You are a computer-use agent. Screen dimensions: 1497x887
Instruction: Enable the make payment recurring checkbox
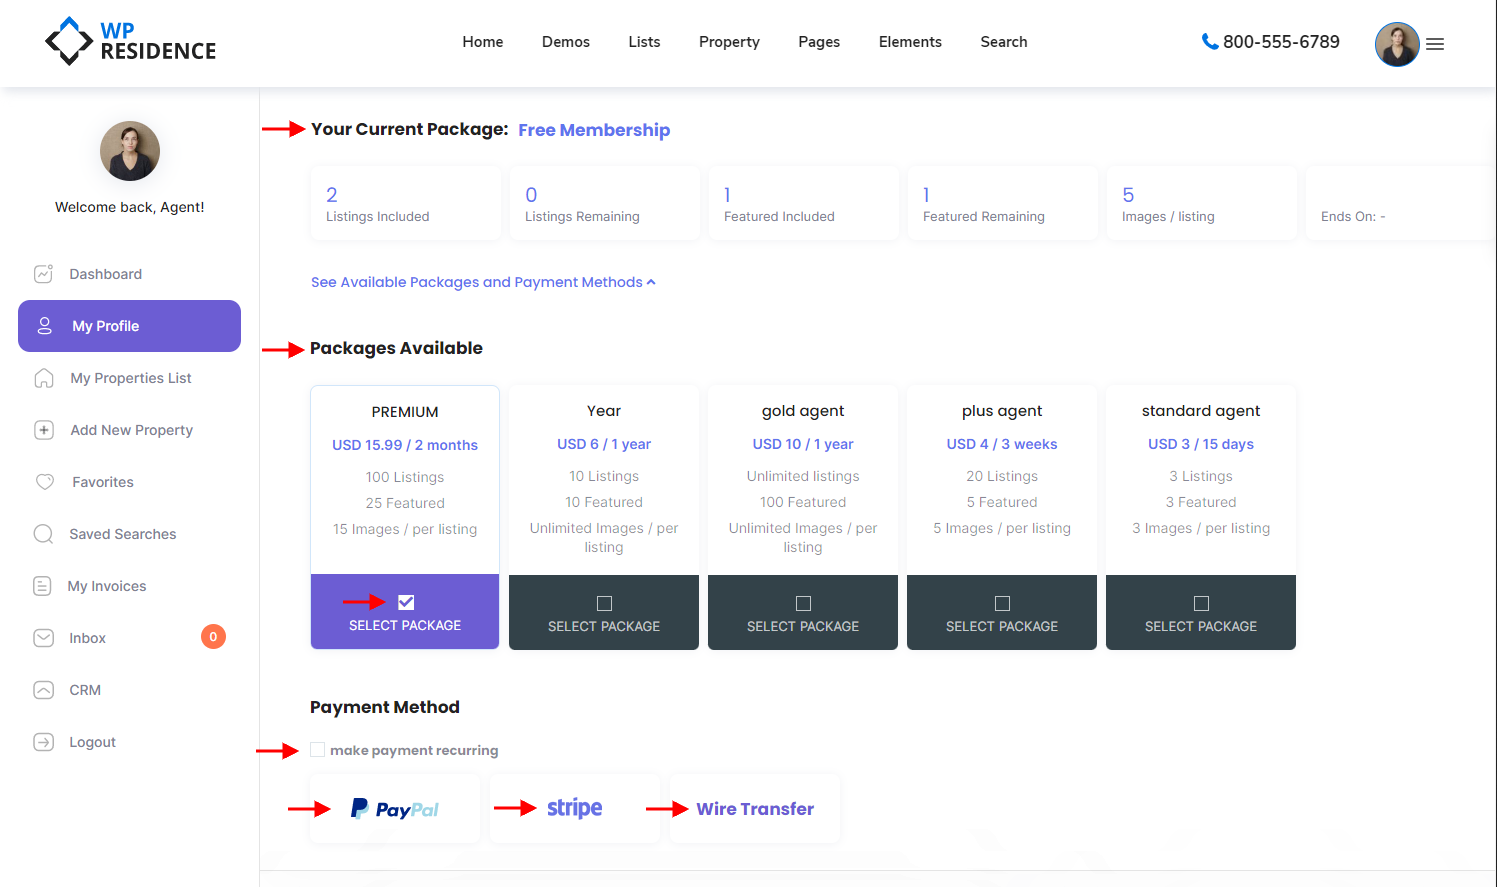318,750
